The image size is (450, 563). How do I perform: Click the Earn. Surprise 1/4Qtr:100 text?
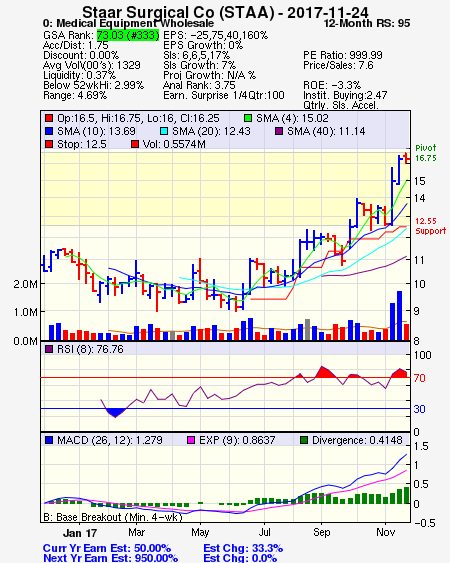click(x=224, y=96)
